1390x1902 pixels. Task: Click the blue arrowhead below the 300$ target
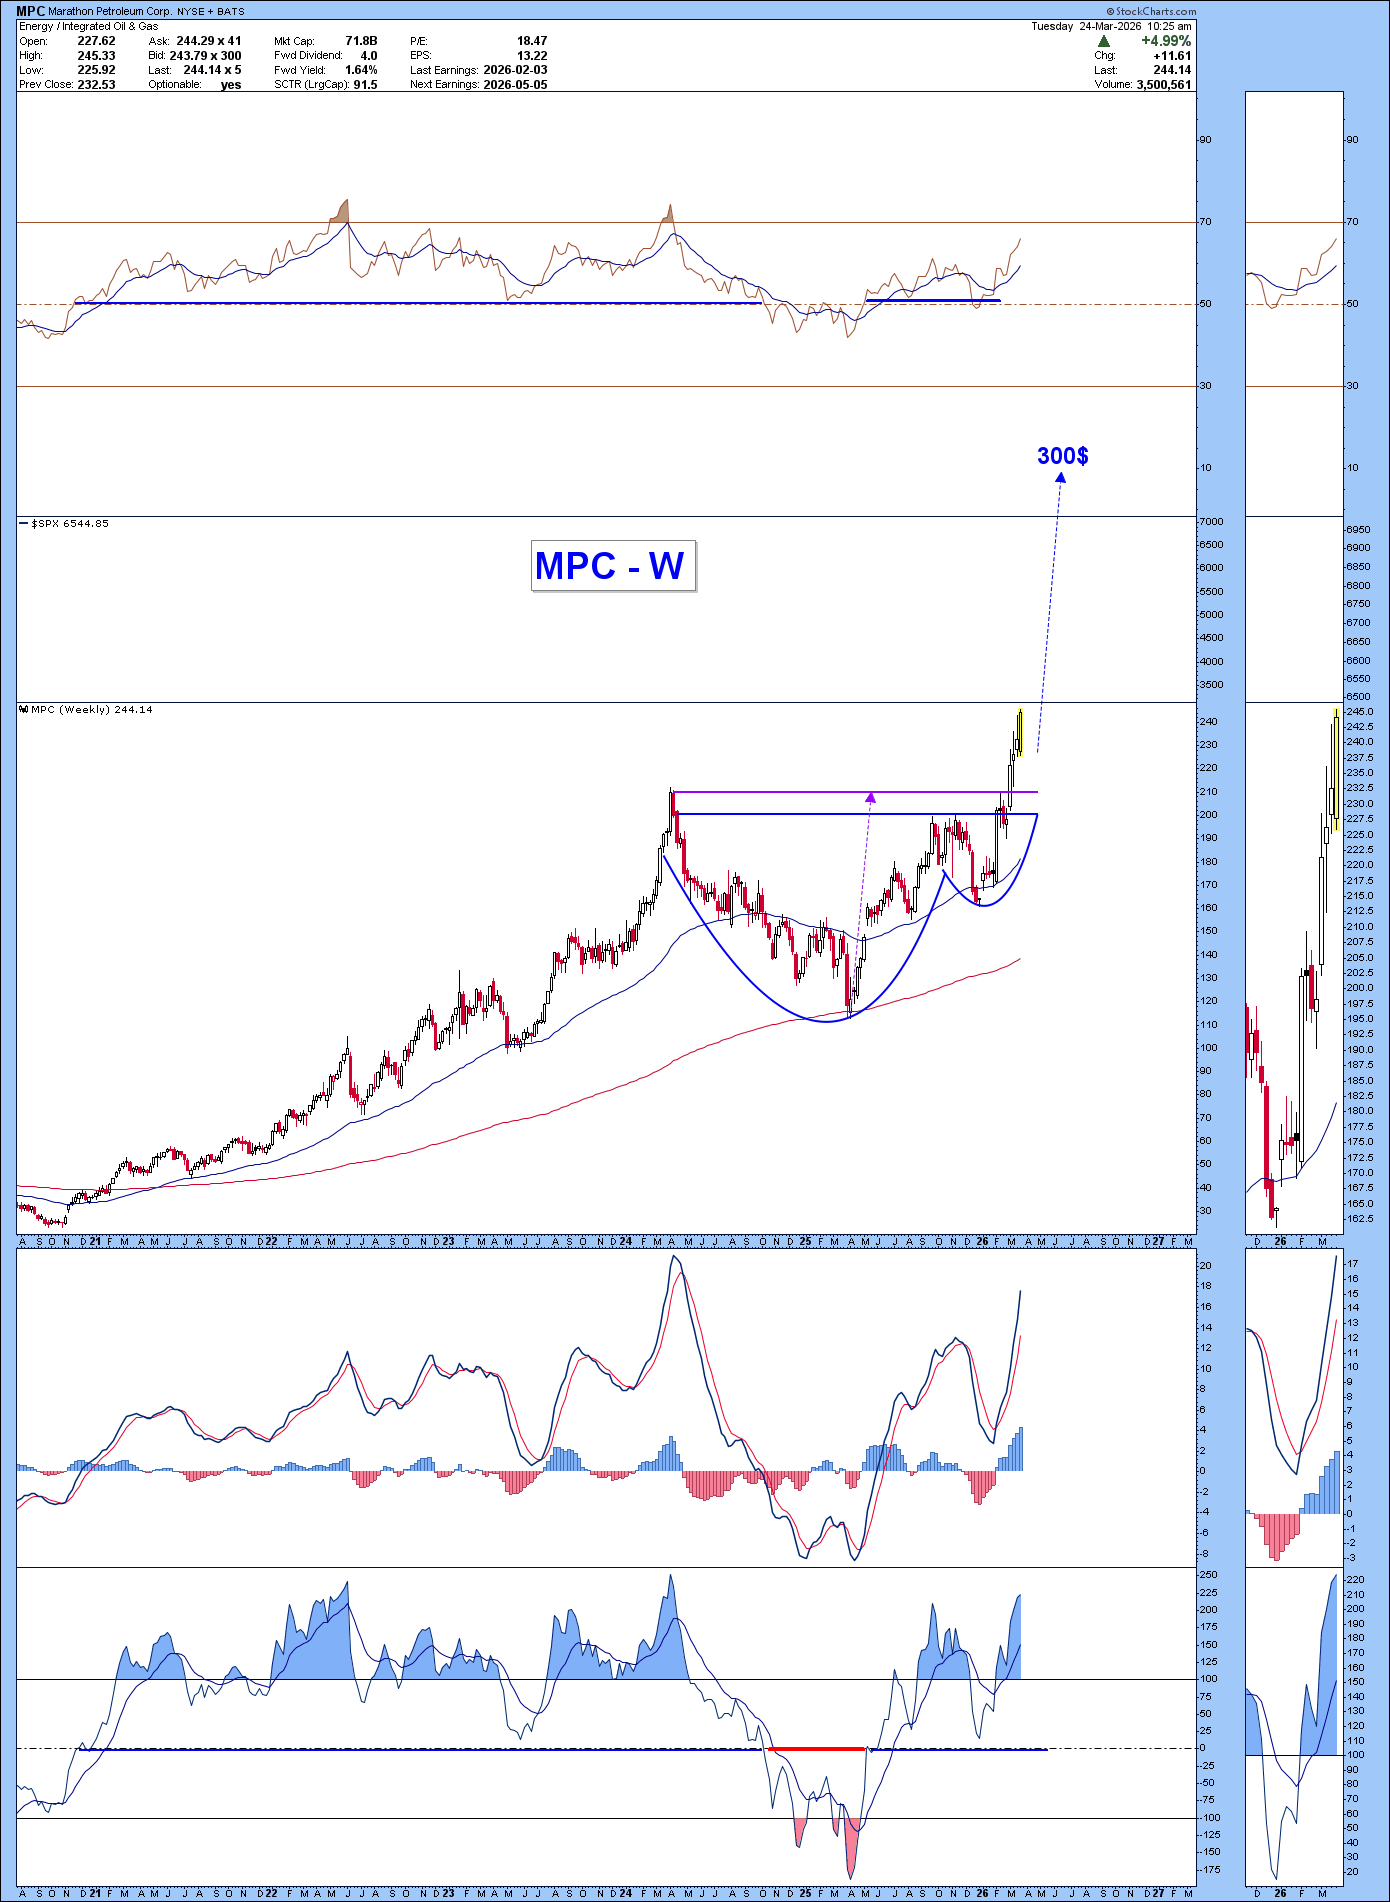[1060, 477]
